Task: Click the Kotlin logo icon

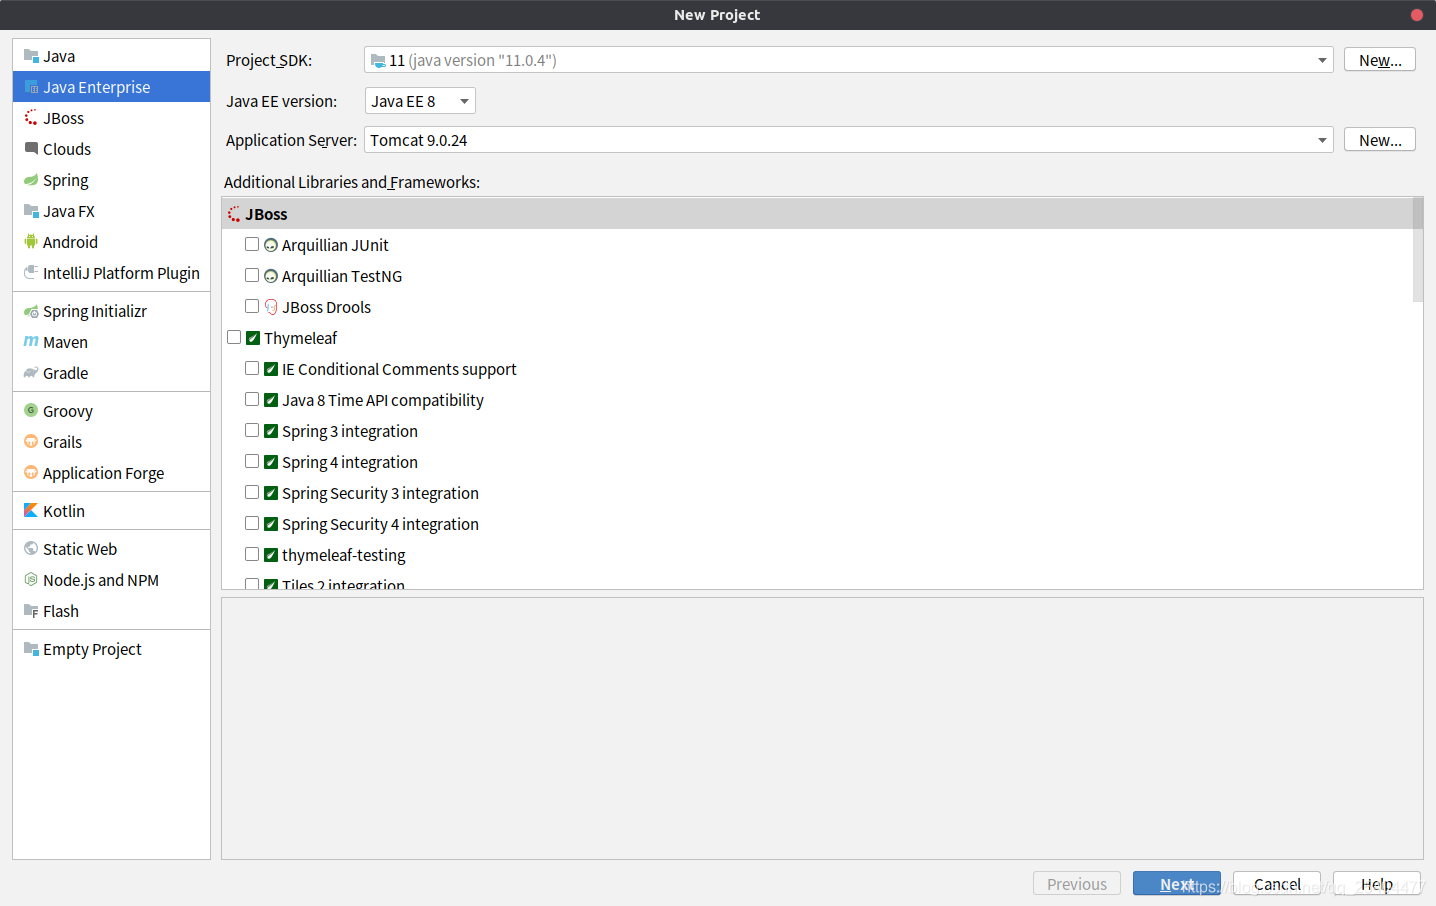Action: coord(31,511)
